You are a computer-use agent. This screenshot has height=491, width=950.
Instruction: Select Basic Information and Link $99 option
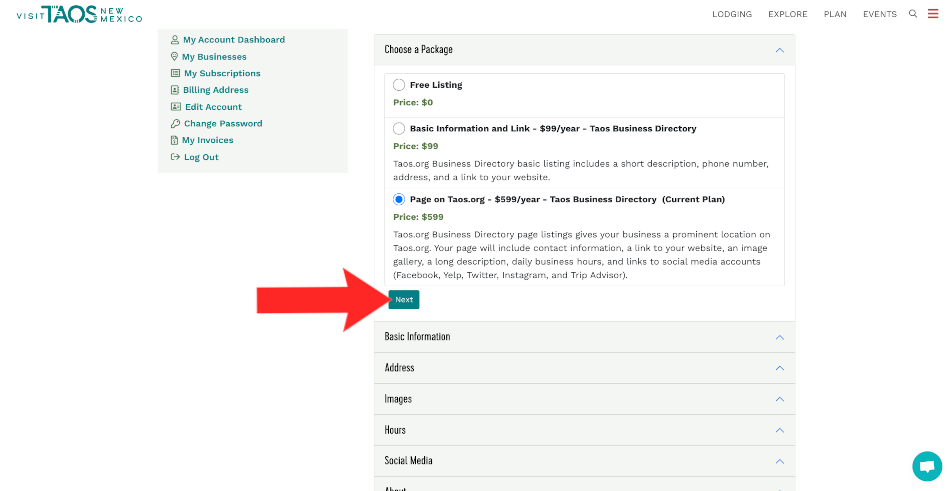(399, 129)
